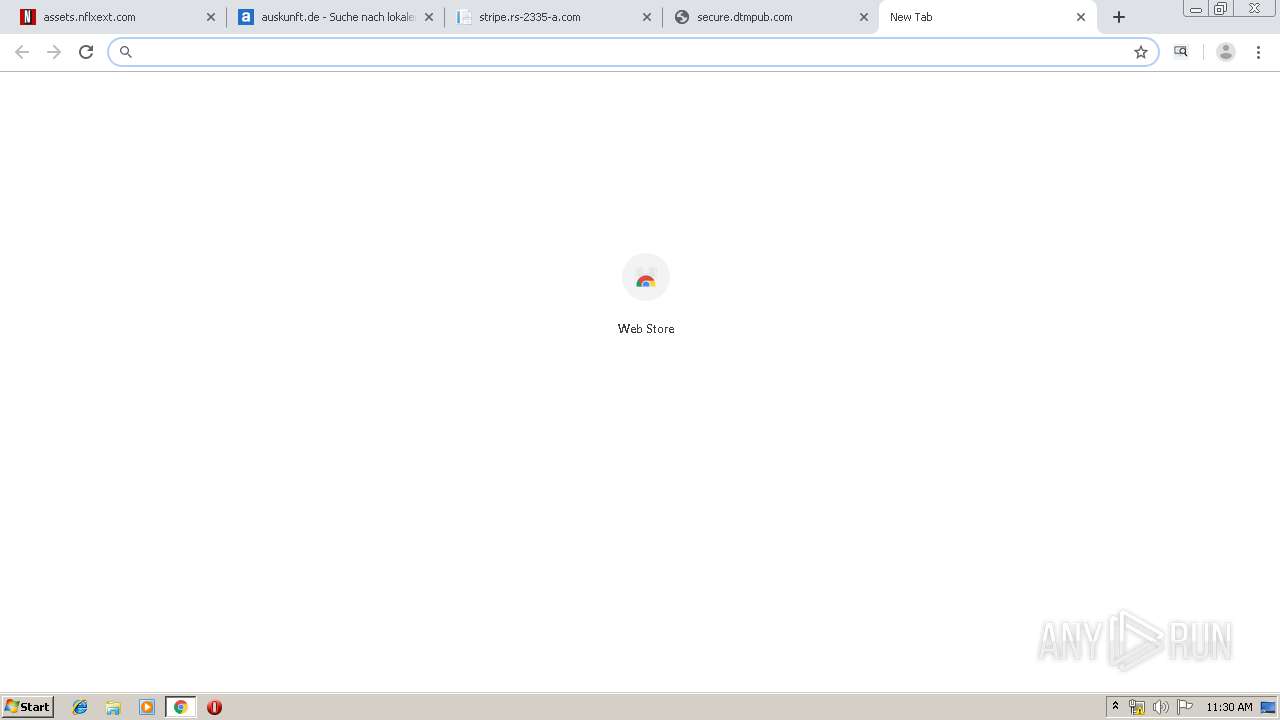Bookmark this page with the star icon

point(1141,52)
